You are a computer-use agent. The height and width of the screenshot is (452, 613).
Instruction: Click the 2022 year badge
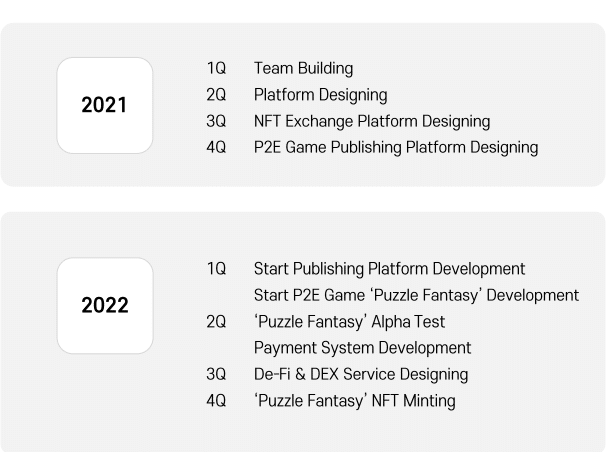pyautogui.click(x=105, y=305)
